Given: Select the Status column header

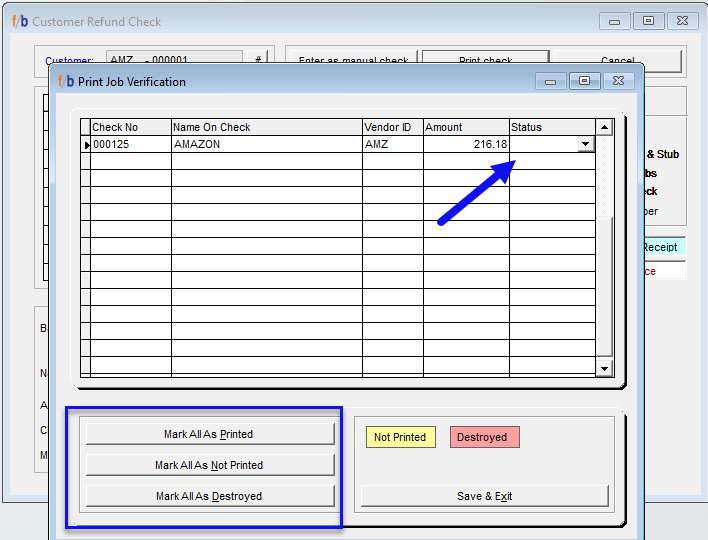Looking at the screenshot, I should [x=551, y=127].
